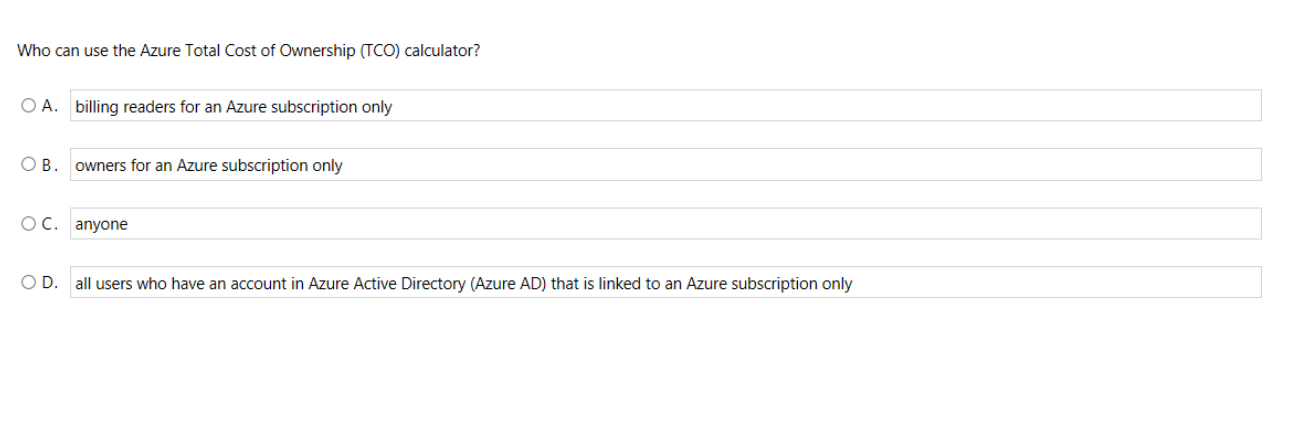Click the word 'calculator?' in the question

pyautogui.click(x=442, y=51)
